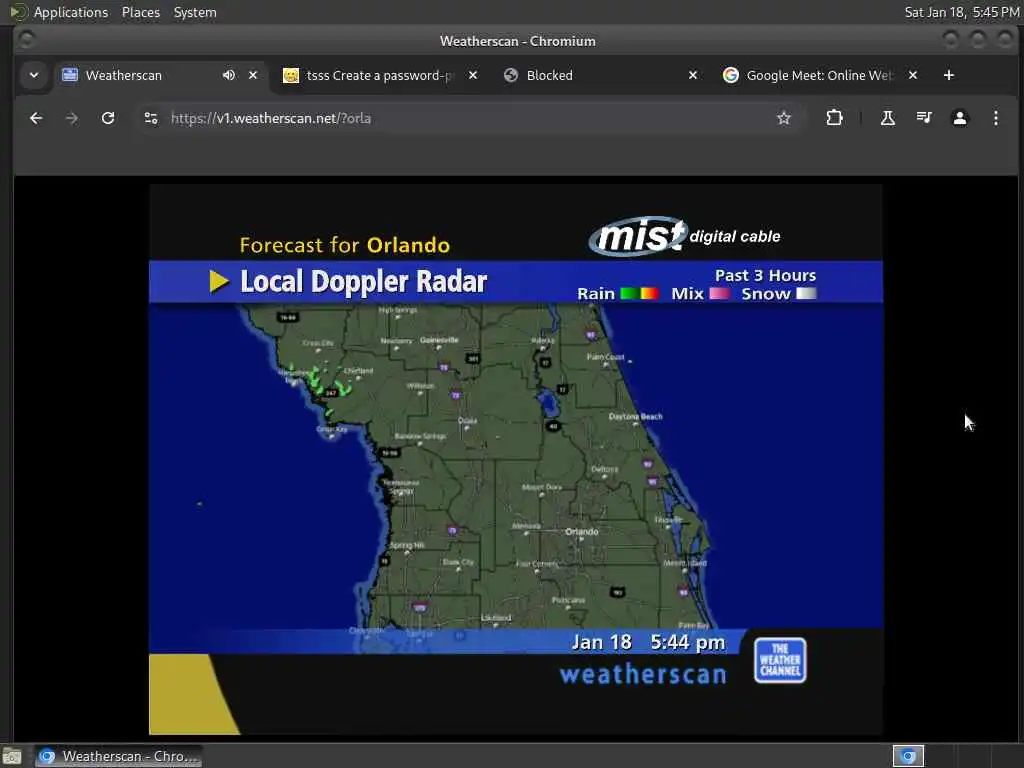This screenshot has width=1024, height=768.
Task: Reload the Weatherscan page
Action: click(x=108, y=118)
